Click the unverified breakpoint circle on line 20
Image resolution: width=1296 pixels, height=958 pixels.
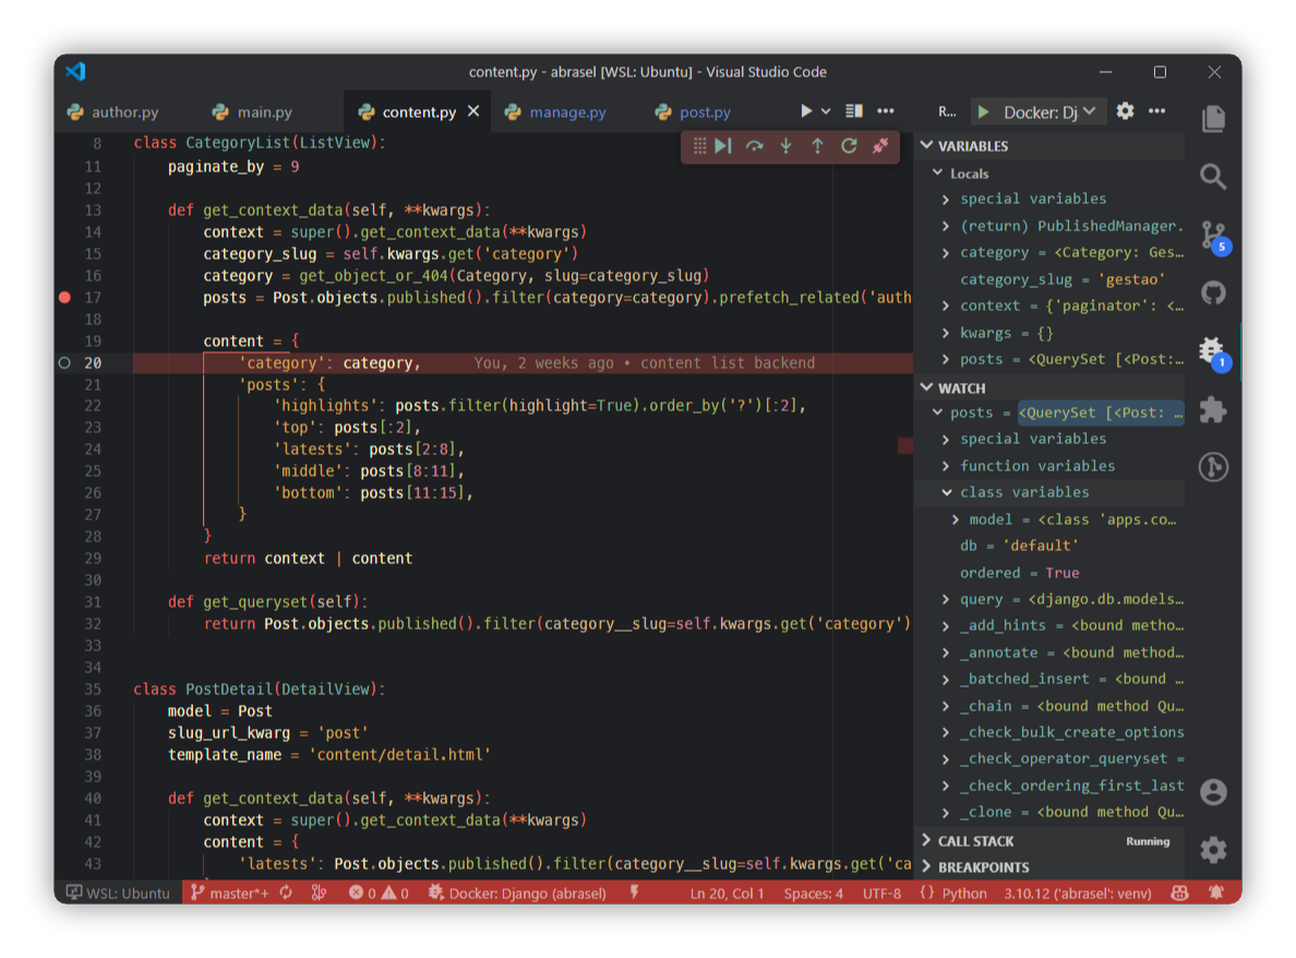[x=65, y=363]
